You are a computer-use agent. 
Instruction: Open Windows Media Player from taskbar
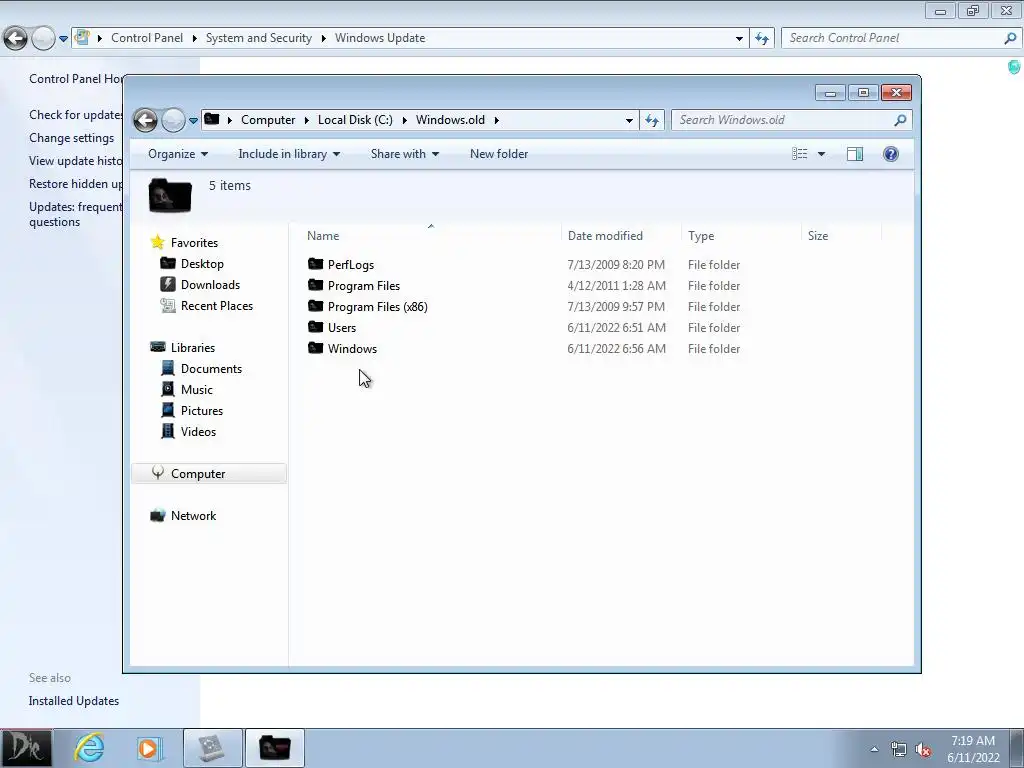click(149, 748)
